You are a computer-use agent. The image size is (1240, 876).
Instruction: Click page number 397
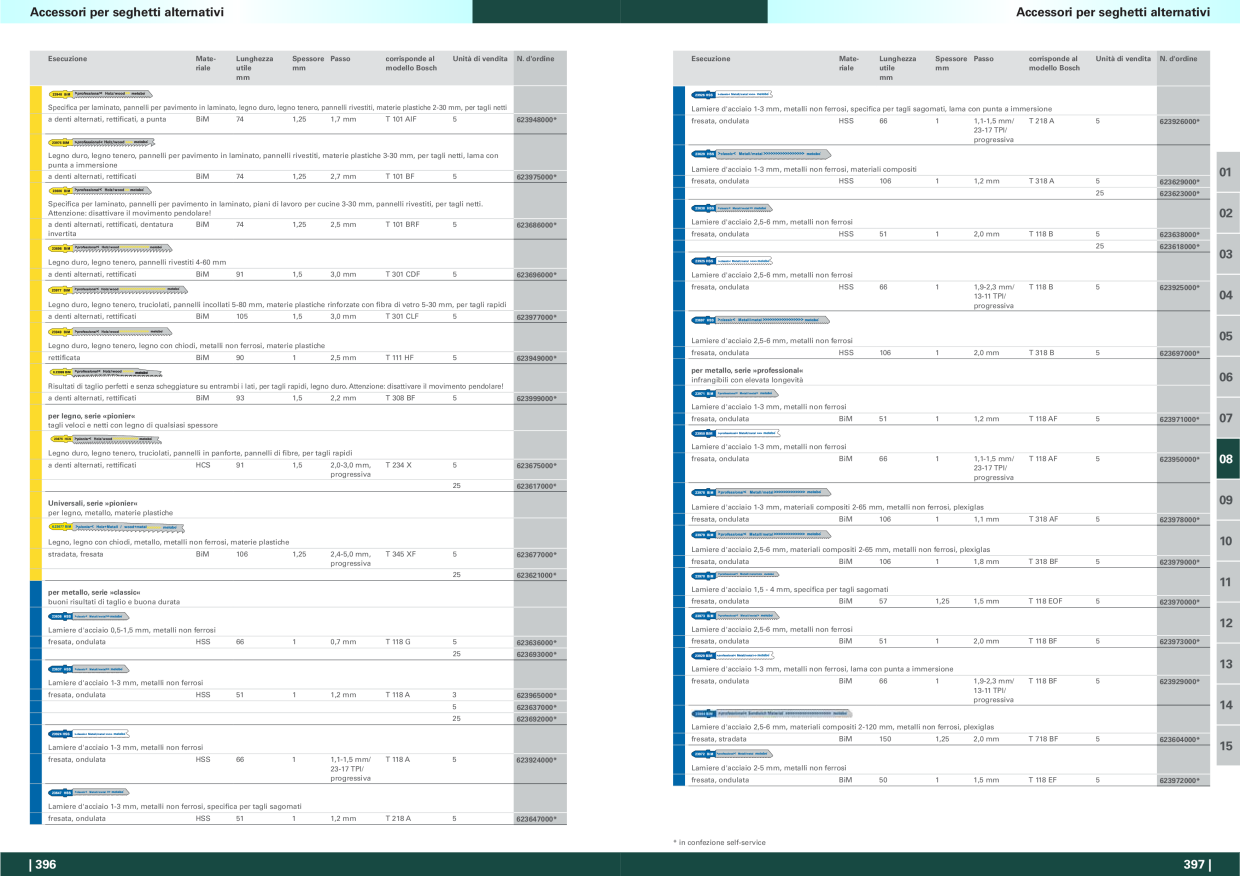[1196, 865]
